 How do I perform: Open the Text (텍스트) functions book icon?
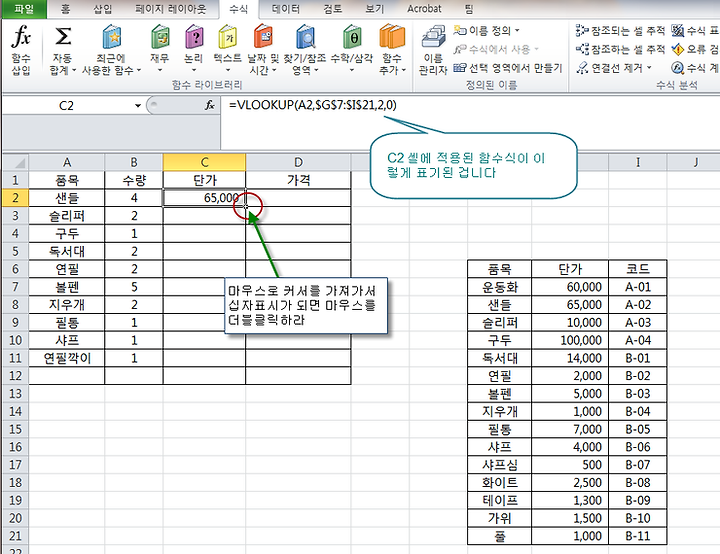point(228,37)
